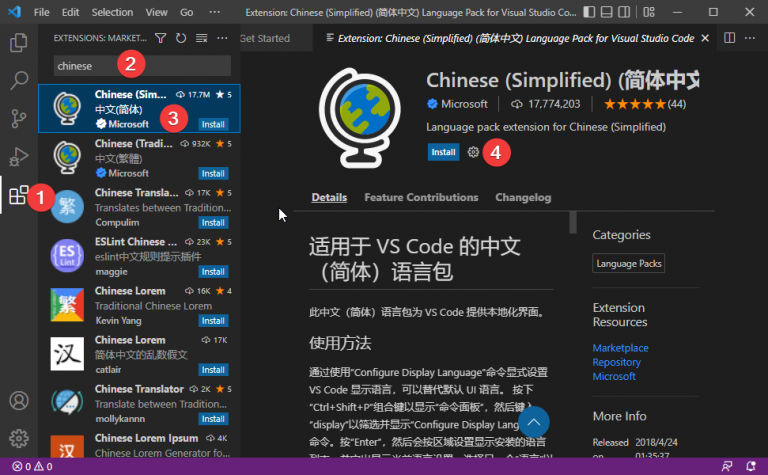The image size is (768, 475).
Task: Switch to the Changelog tab
Action: tap(523, 197)
